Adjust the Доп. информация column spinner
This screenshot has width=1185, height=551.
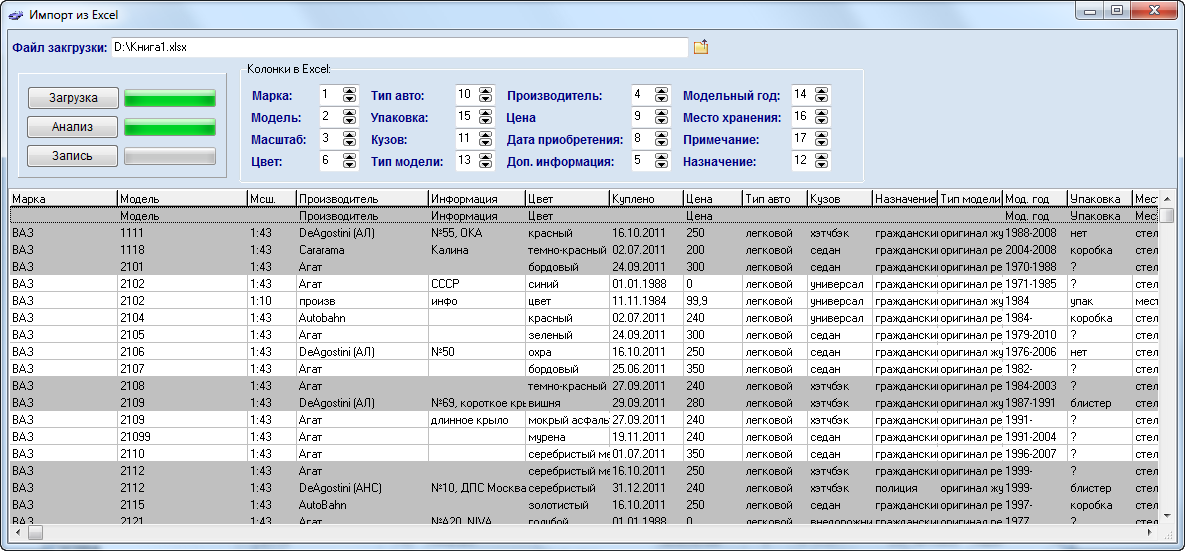(x=662, y=160)
